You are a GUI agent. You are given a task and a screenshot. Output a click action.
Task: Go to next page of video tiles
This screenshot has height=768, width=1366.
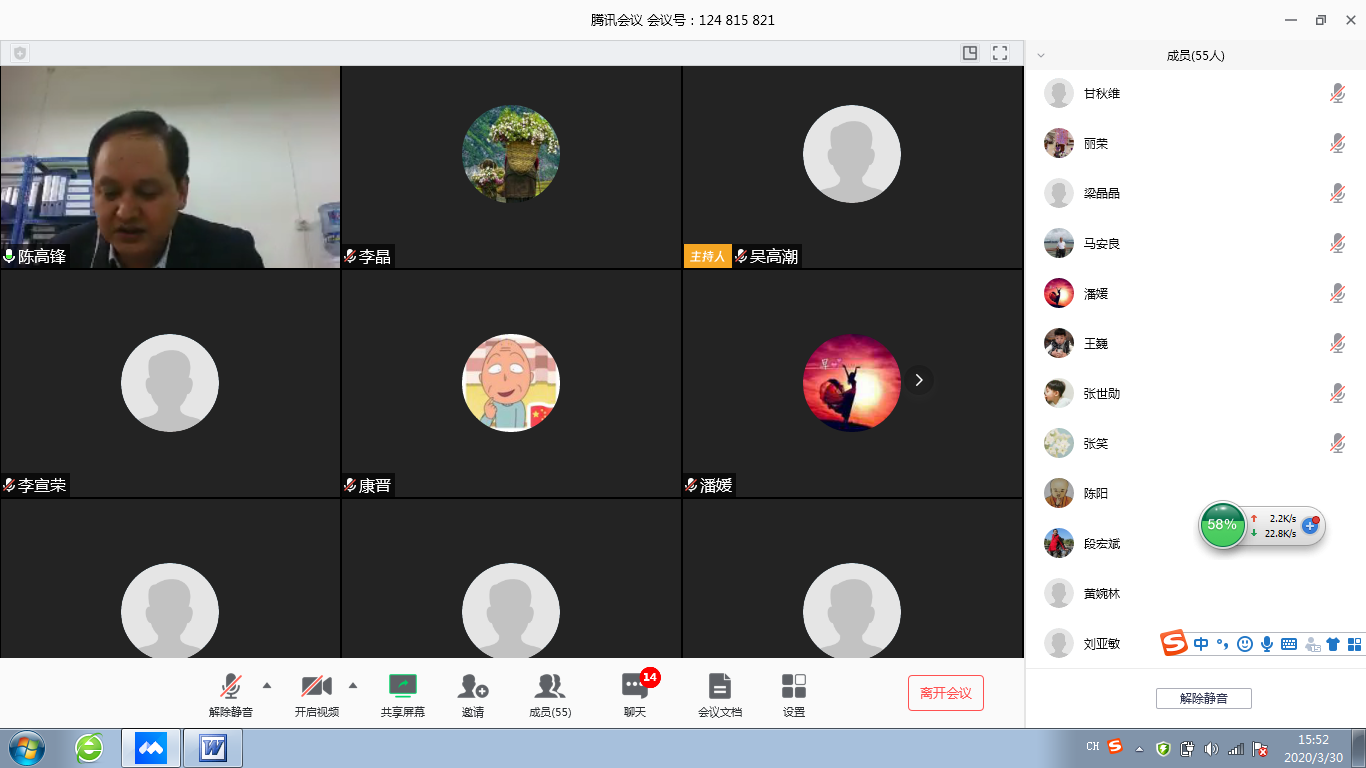point(919,380)
